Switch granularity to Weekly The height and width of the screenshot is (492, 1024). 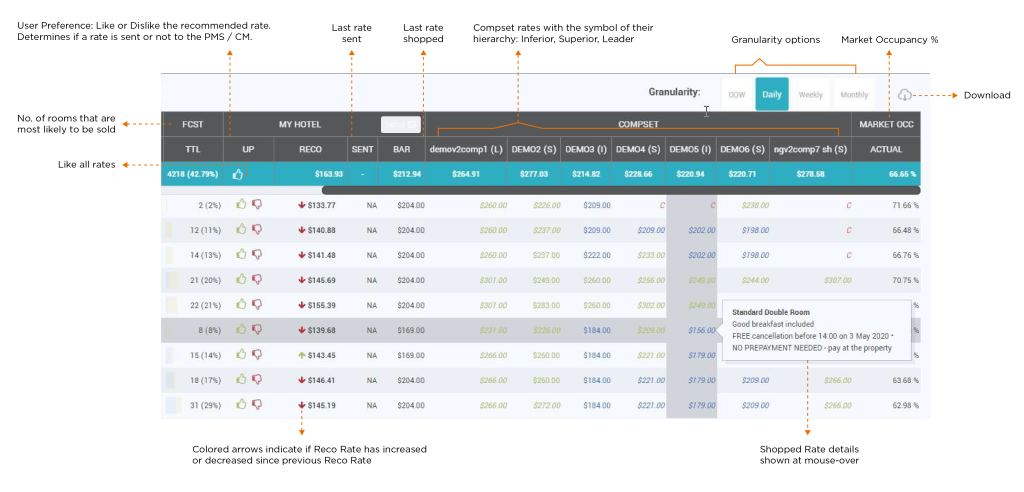click(x=810, y=94)
